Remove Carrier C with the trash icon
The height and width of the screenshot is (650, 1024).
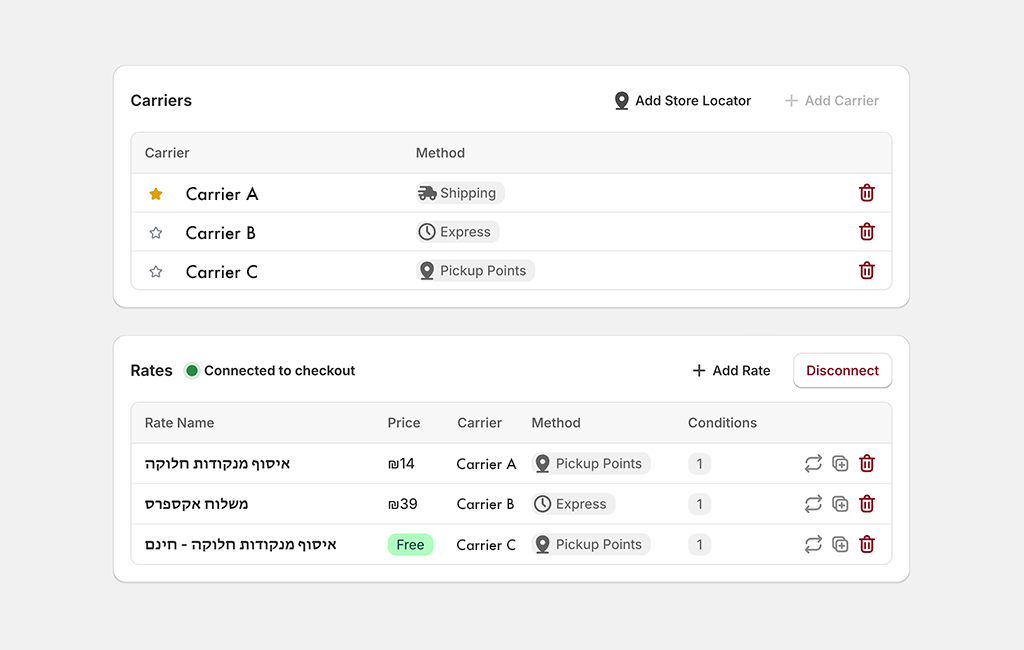[867, 270]
